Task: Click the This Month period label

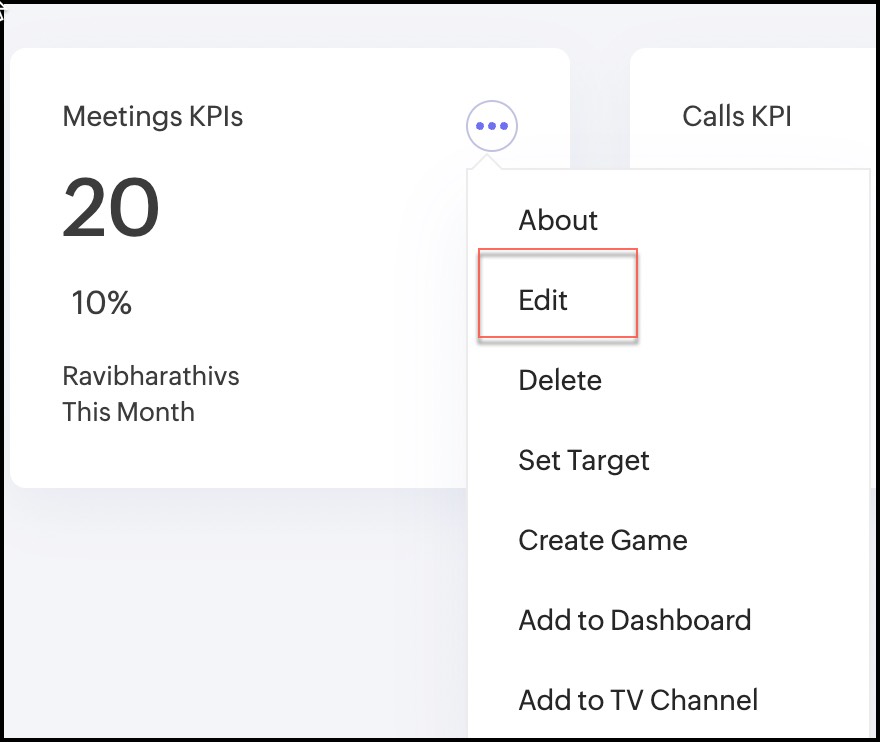Action: [x=128, y=411]
